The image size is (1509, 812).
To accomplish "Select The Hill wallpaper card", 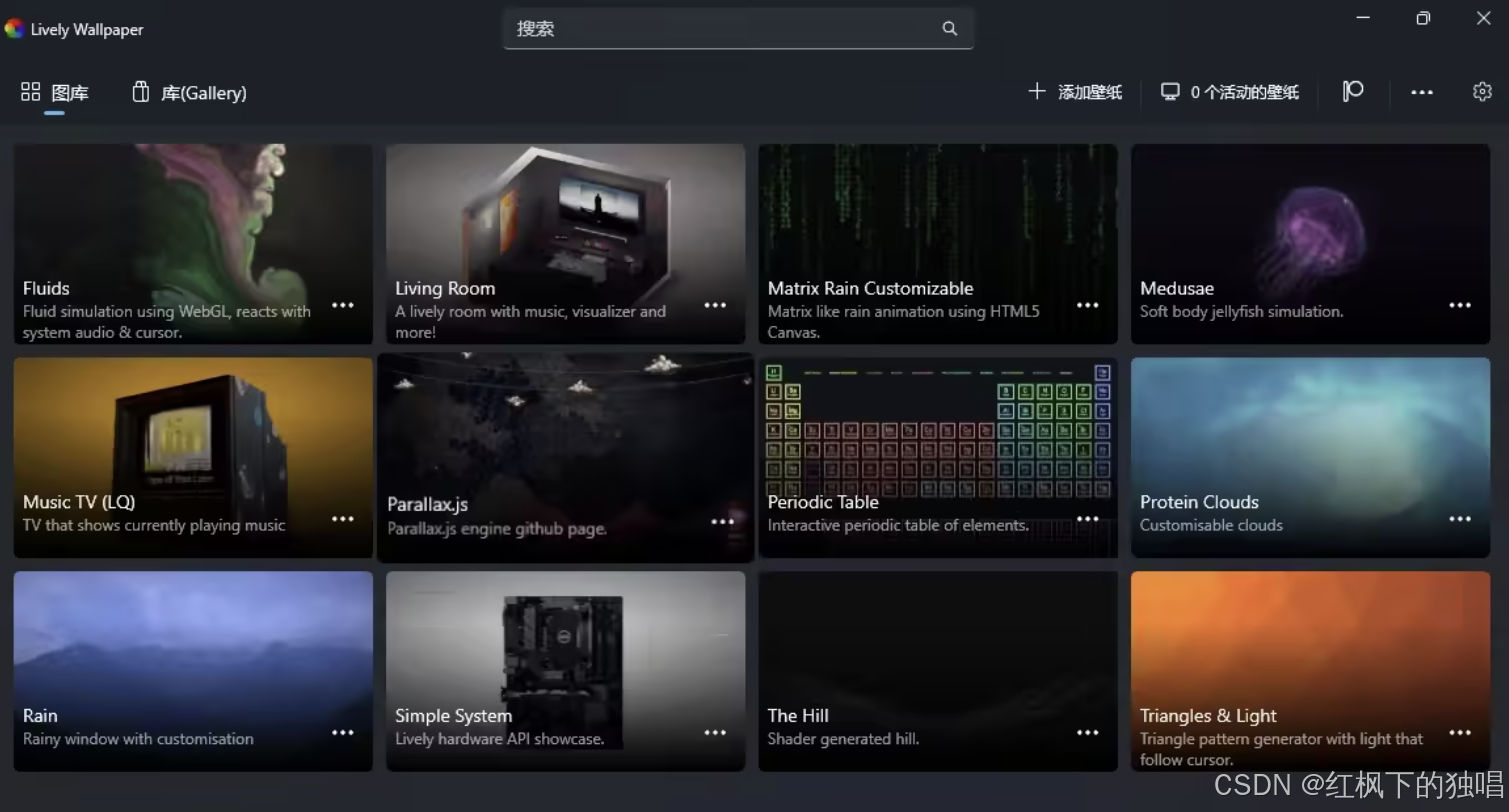I will (x=938, y=671).
